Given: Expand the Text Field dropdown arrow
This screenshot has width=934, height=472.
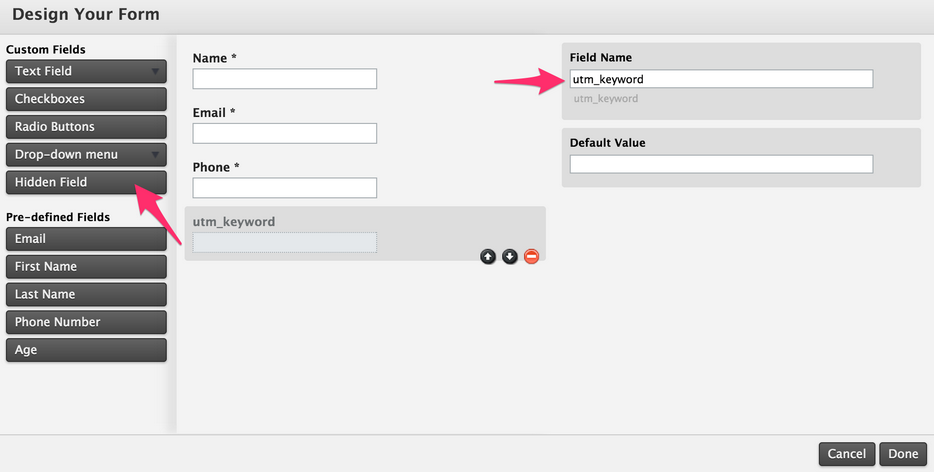Looking at the screenshot, I should (155, 72).
